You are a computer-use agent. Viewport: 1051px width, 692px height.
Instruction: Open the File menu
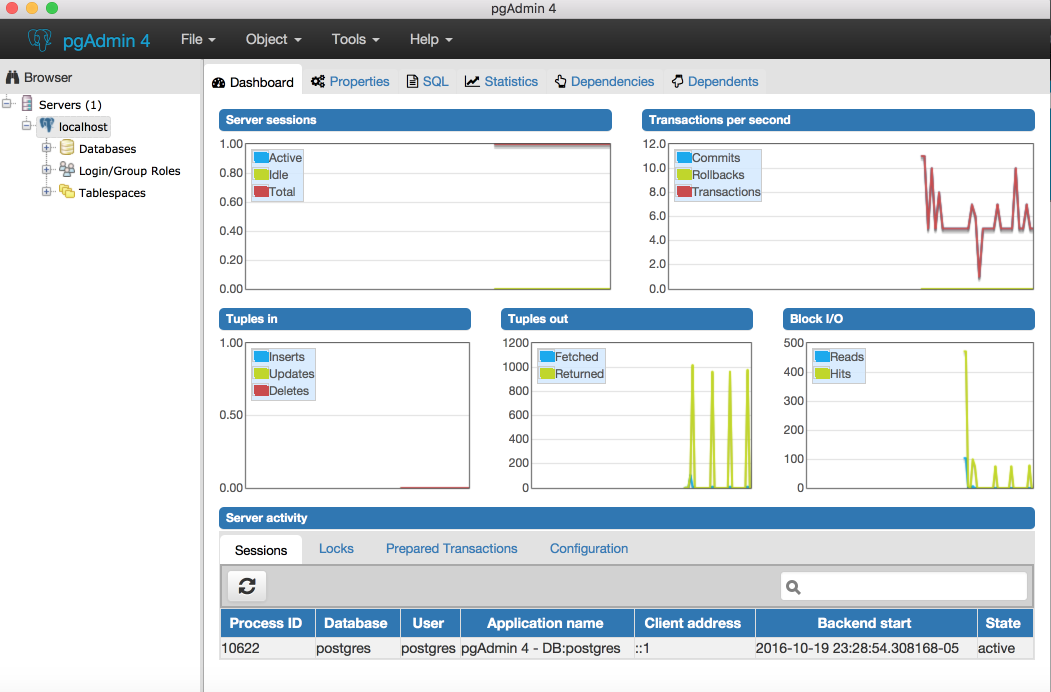coord(198,40)
